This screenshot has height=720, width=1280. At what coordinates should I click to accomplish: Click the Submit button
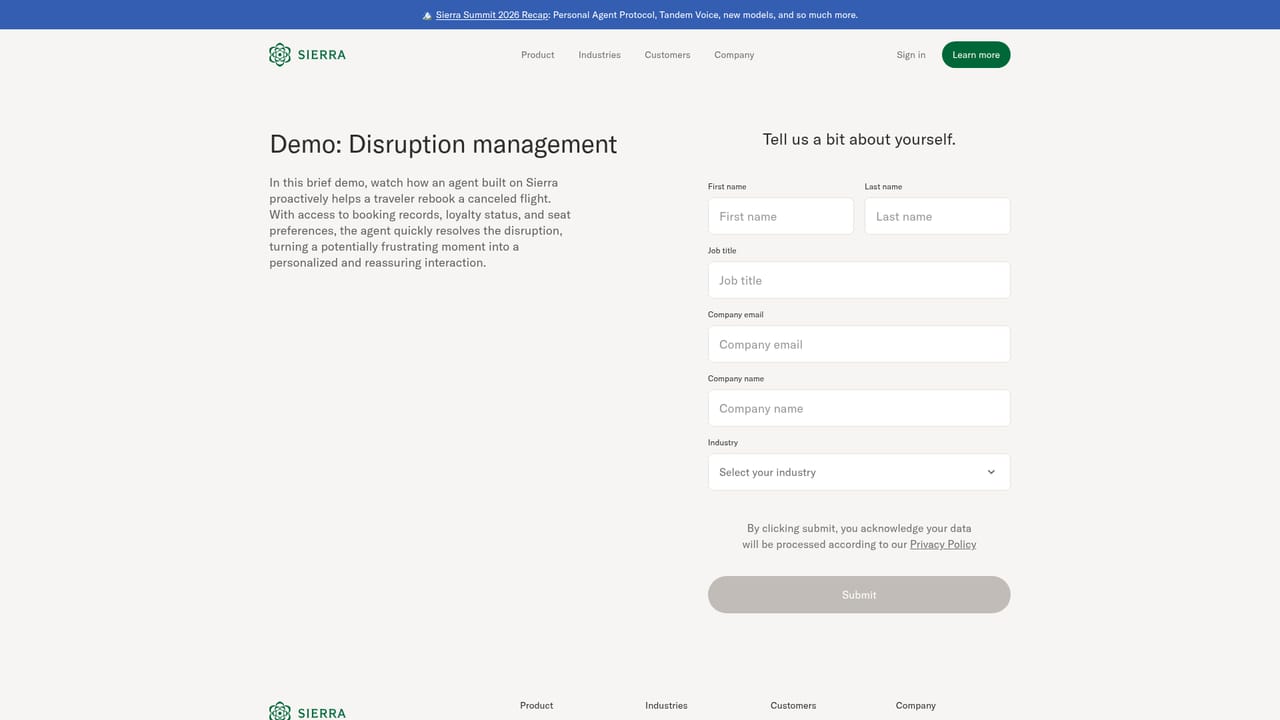[859, 595]
